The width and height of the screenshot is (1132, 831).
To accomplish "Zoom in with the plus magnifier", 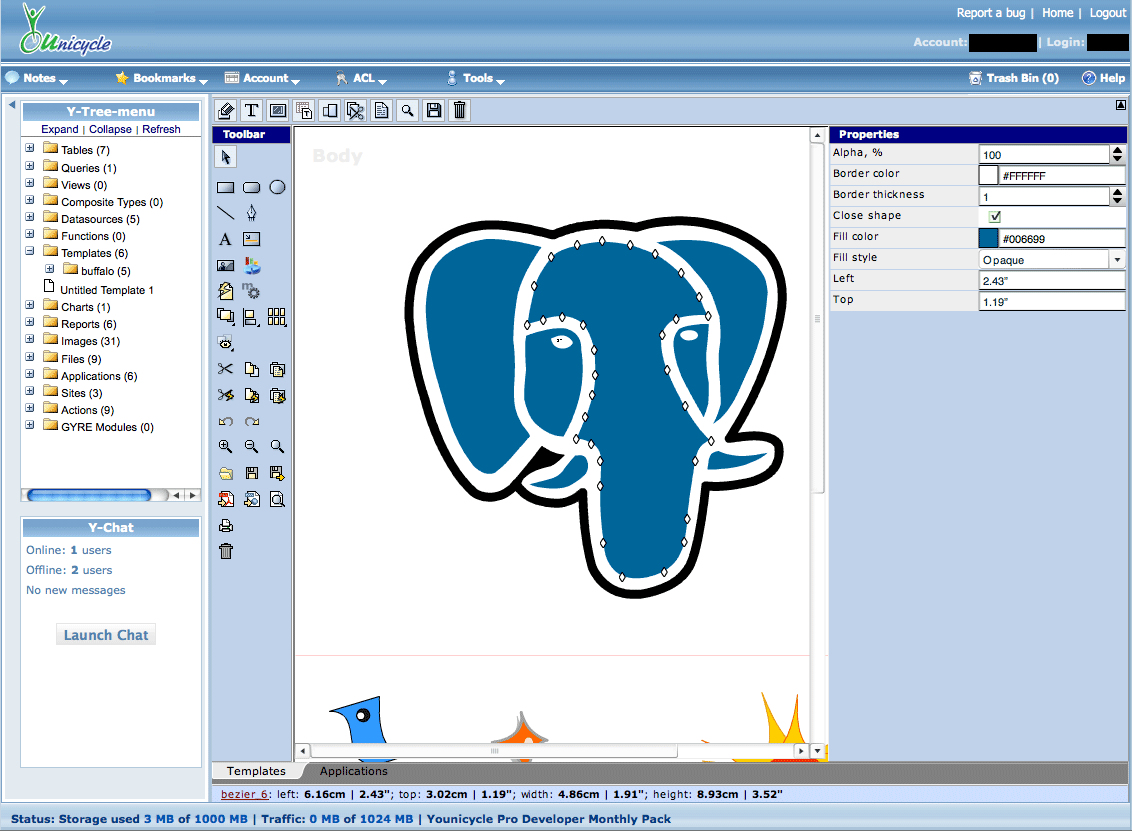I will pos(225,447).
